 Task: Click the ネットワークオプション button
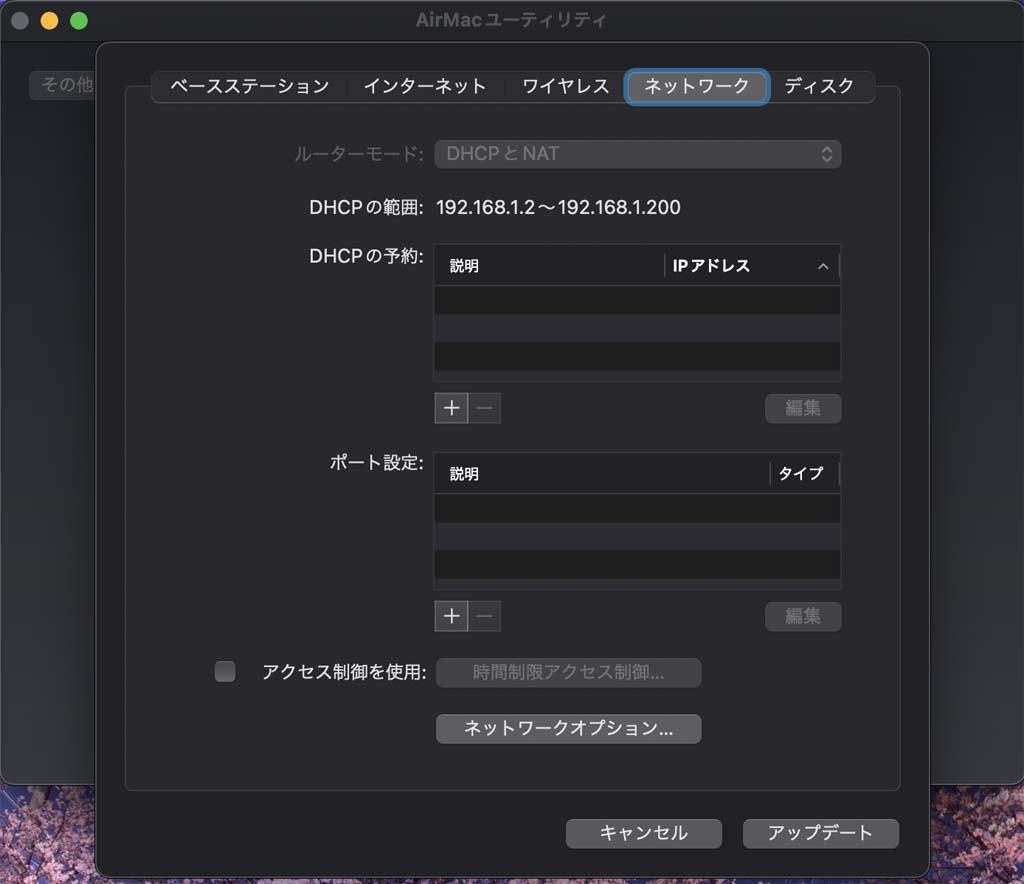click(x=568, y=729)
